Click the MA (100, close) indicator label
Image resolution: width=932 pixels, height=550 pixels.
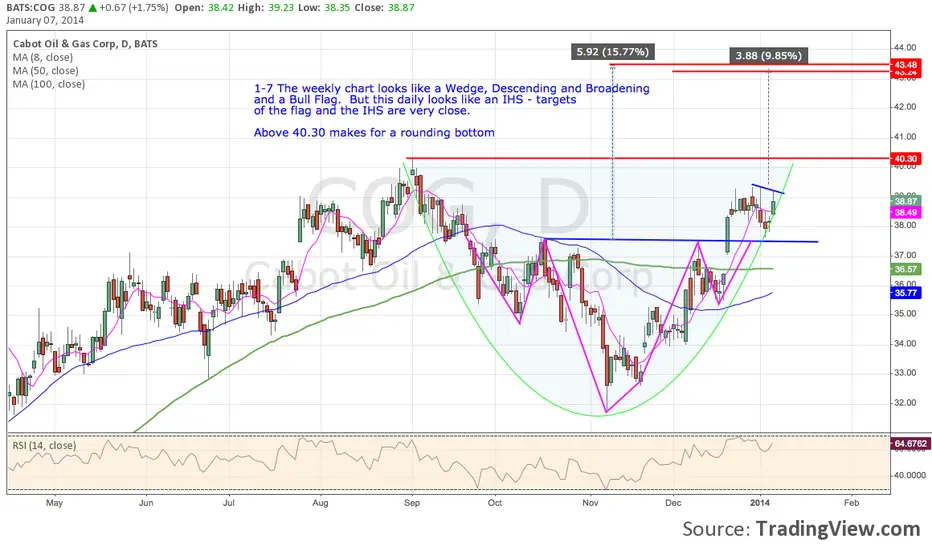[x=49, y=84]
